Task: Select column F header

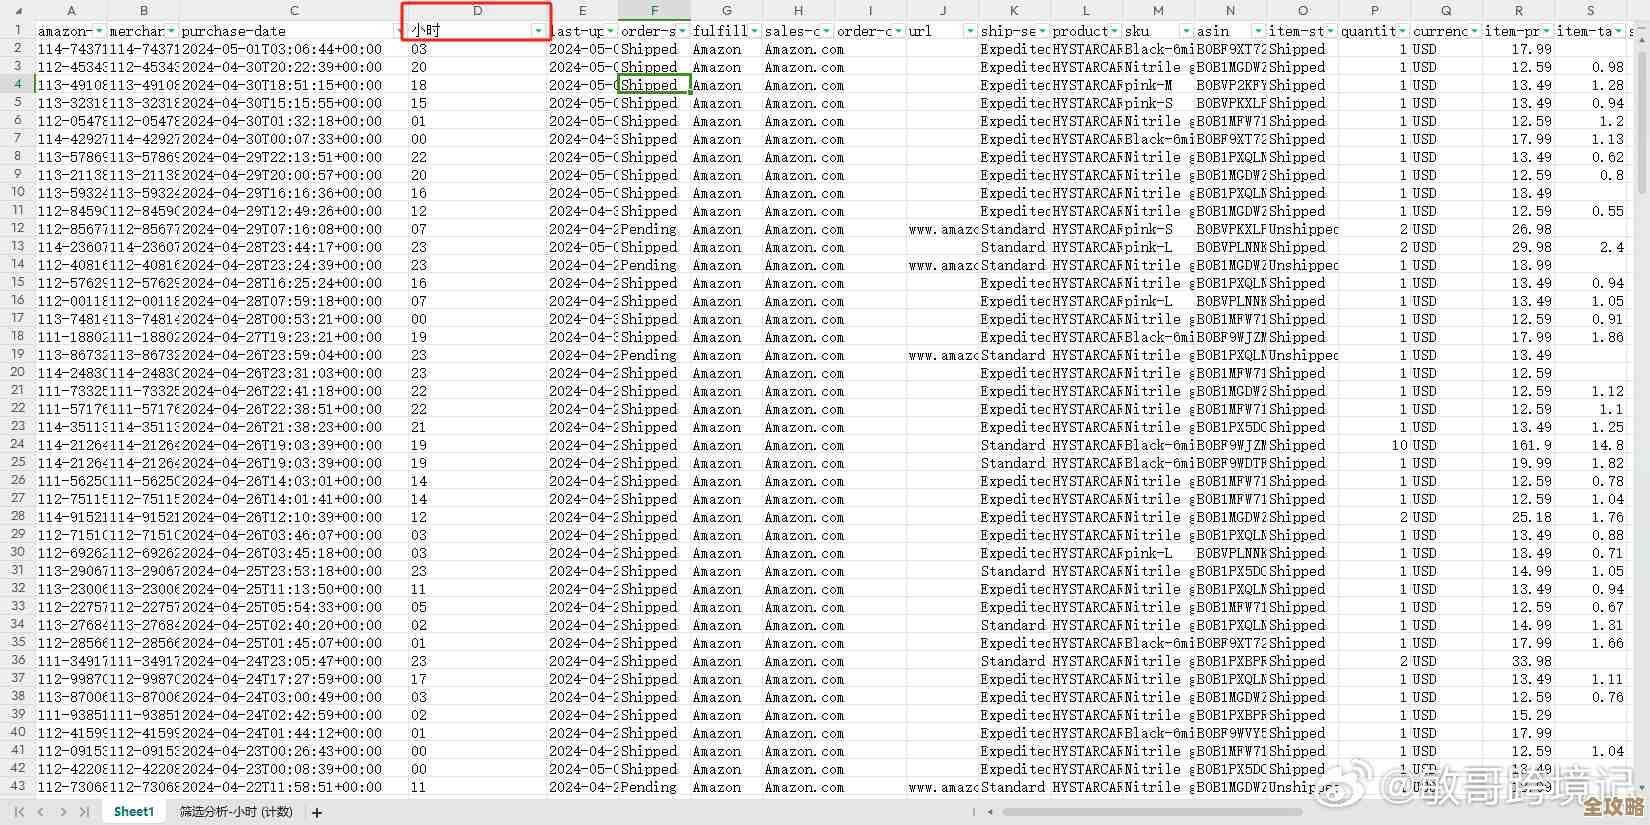Action: pyautogui.click(x=654, y=10)
